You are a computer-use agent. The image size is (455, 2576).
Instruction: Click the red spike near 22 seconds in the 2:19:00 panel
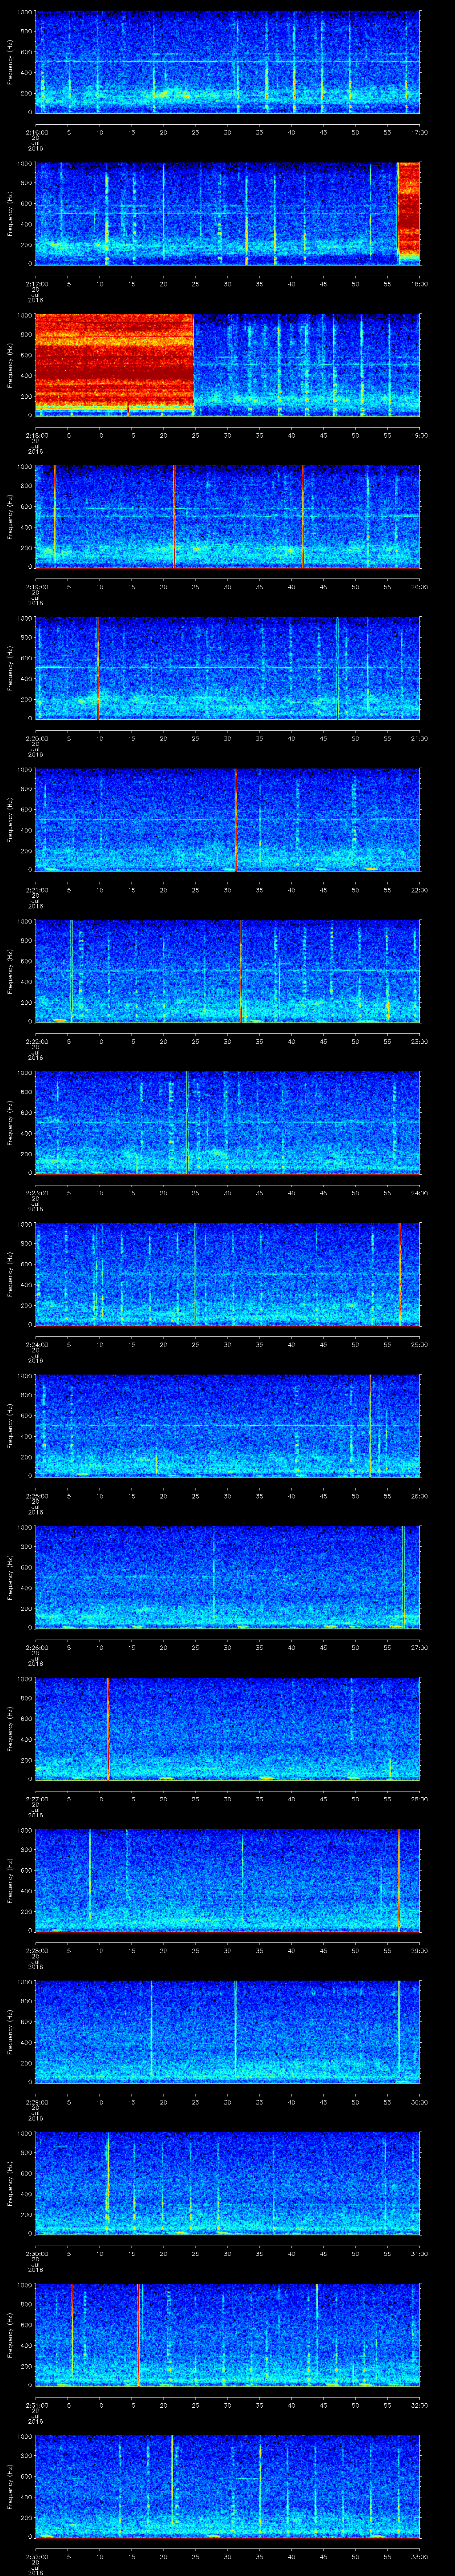tap(174, 517)
